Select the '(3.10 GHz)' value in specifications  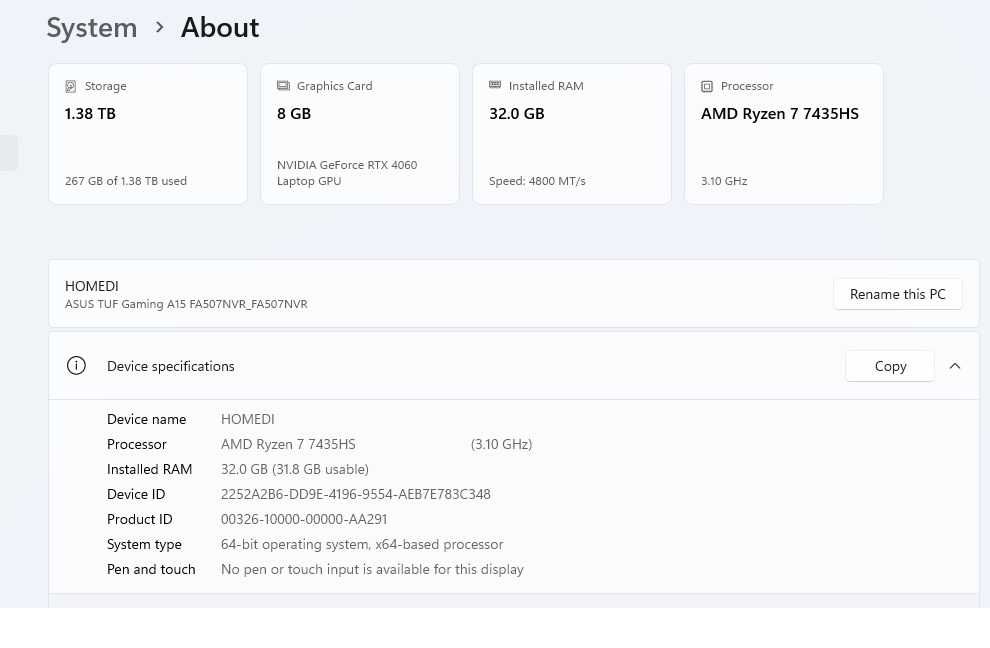coord(501,445)
